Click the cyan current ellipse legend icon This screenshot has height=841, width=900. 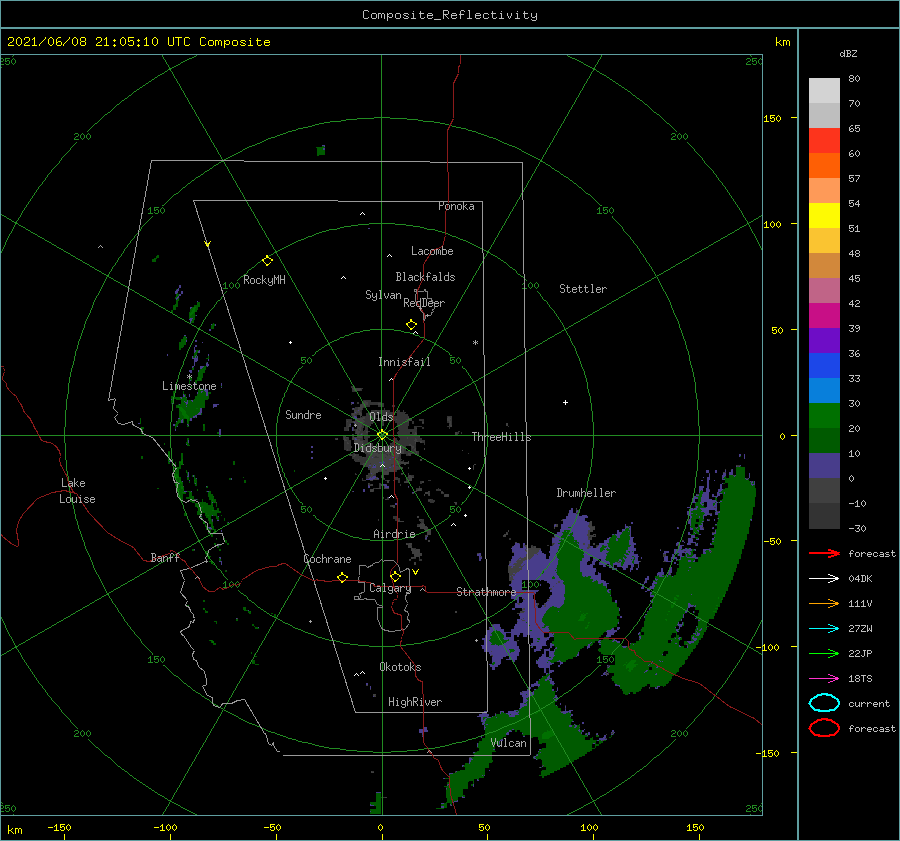(x=824, y=703)
